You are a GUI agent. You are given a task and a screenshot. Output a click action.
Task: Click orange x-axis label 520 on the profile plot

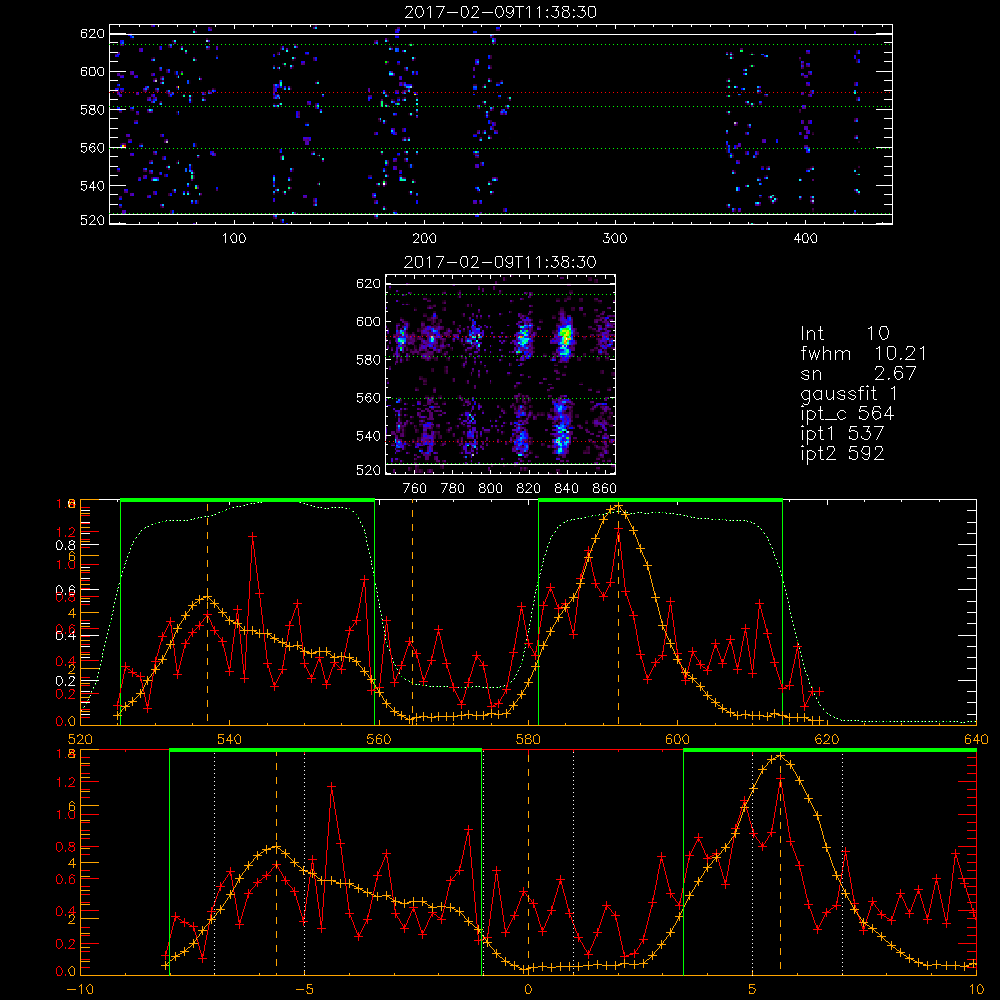point(80,740)
